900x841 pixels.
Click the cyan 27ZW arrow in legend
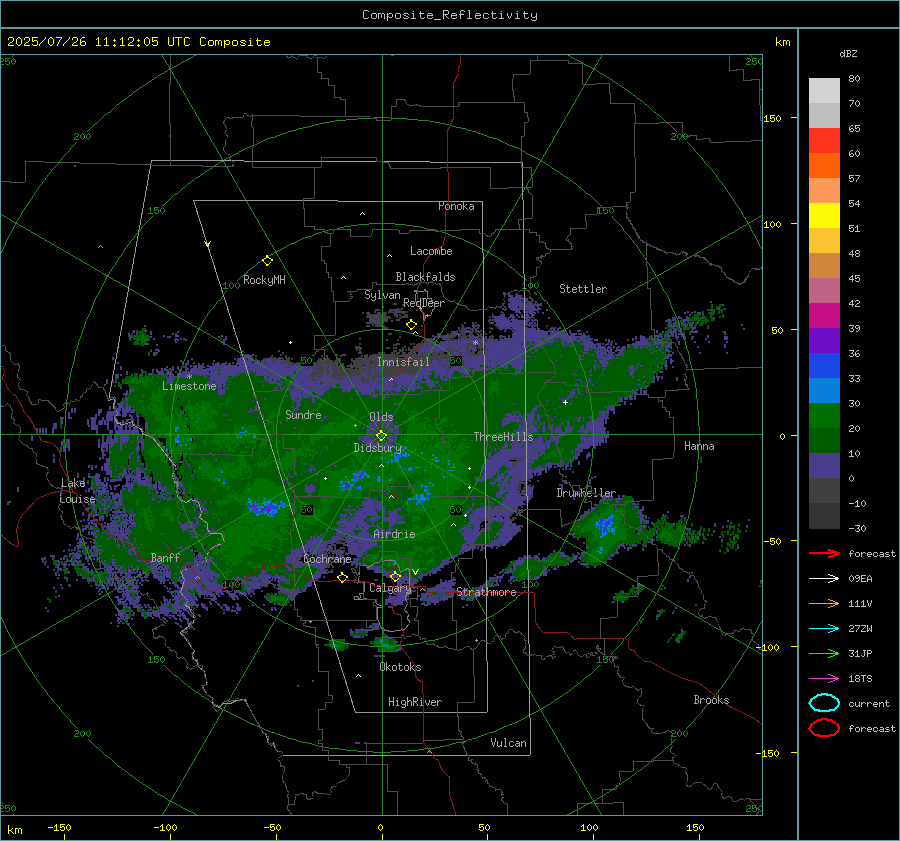[824, 629]
